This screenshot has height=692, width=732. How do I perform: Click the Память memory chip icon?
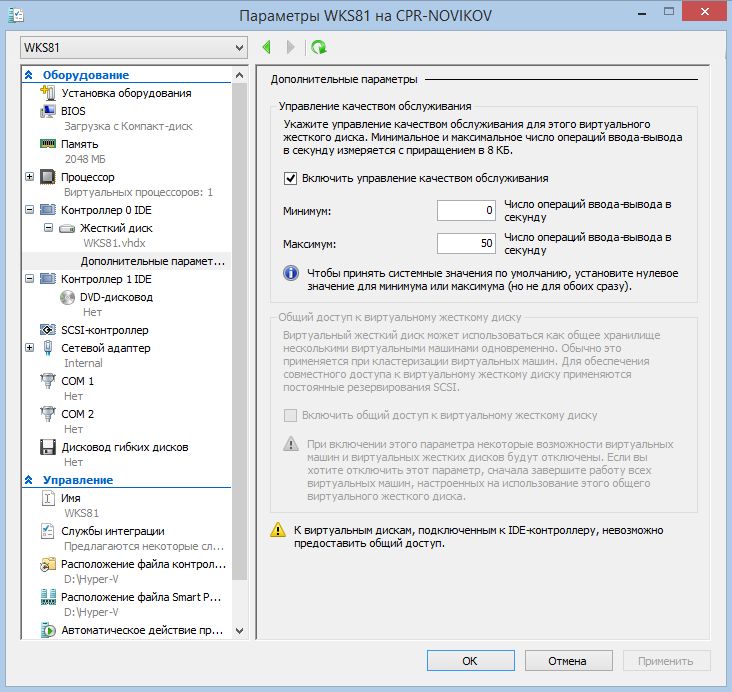pyautogui.click(x=47, y=144)
